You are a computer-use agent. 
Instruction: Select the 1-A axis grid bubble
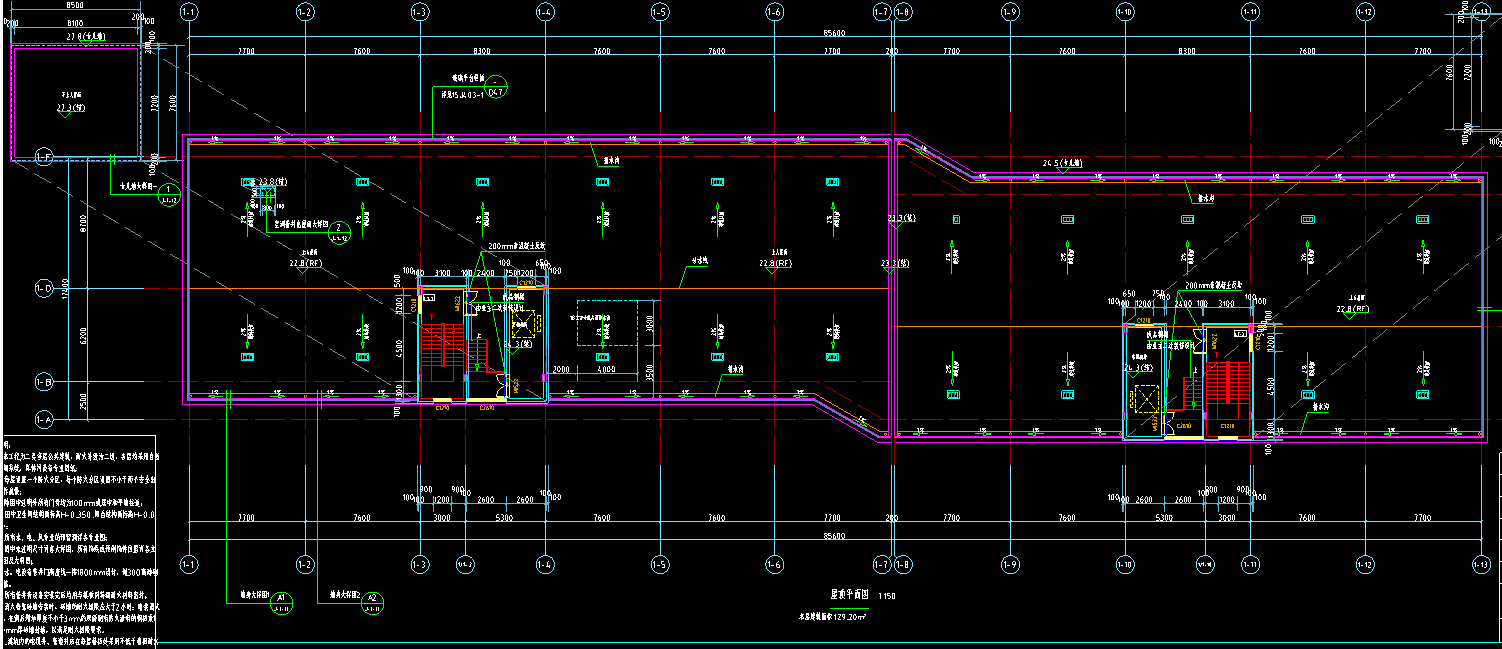(43, 419)
